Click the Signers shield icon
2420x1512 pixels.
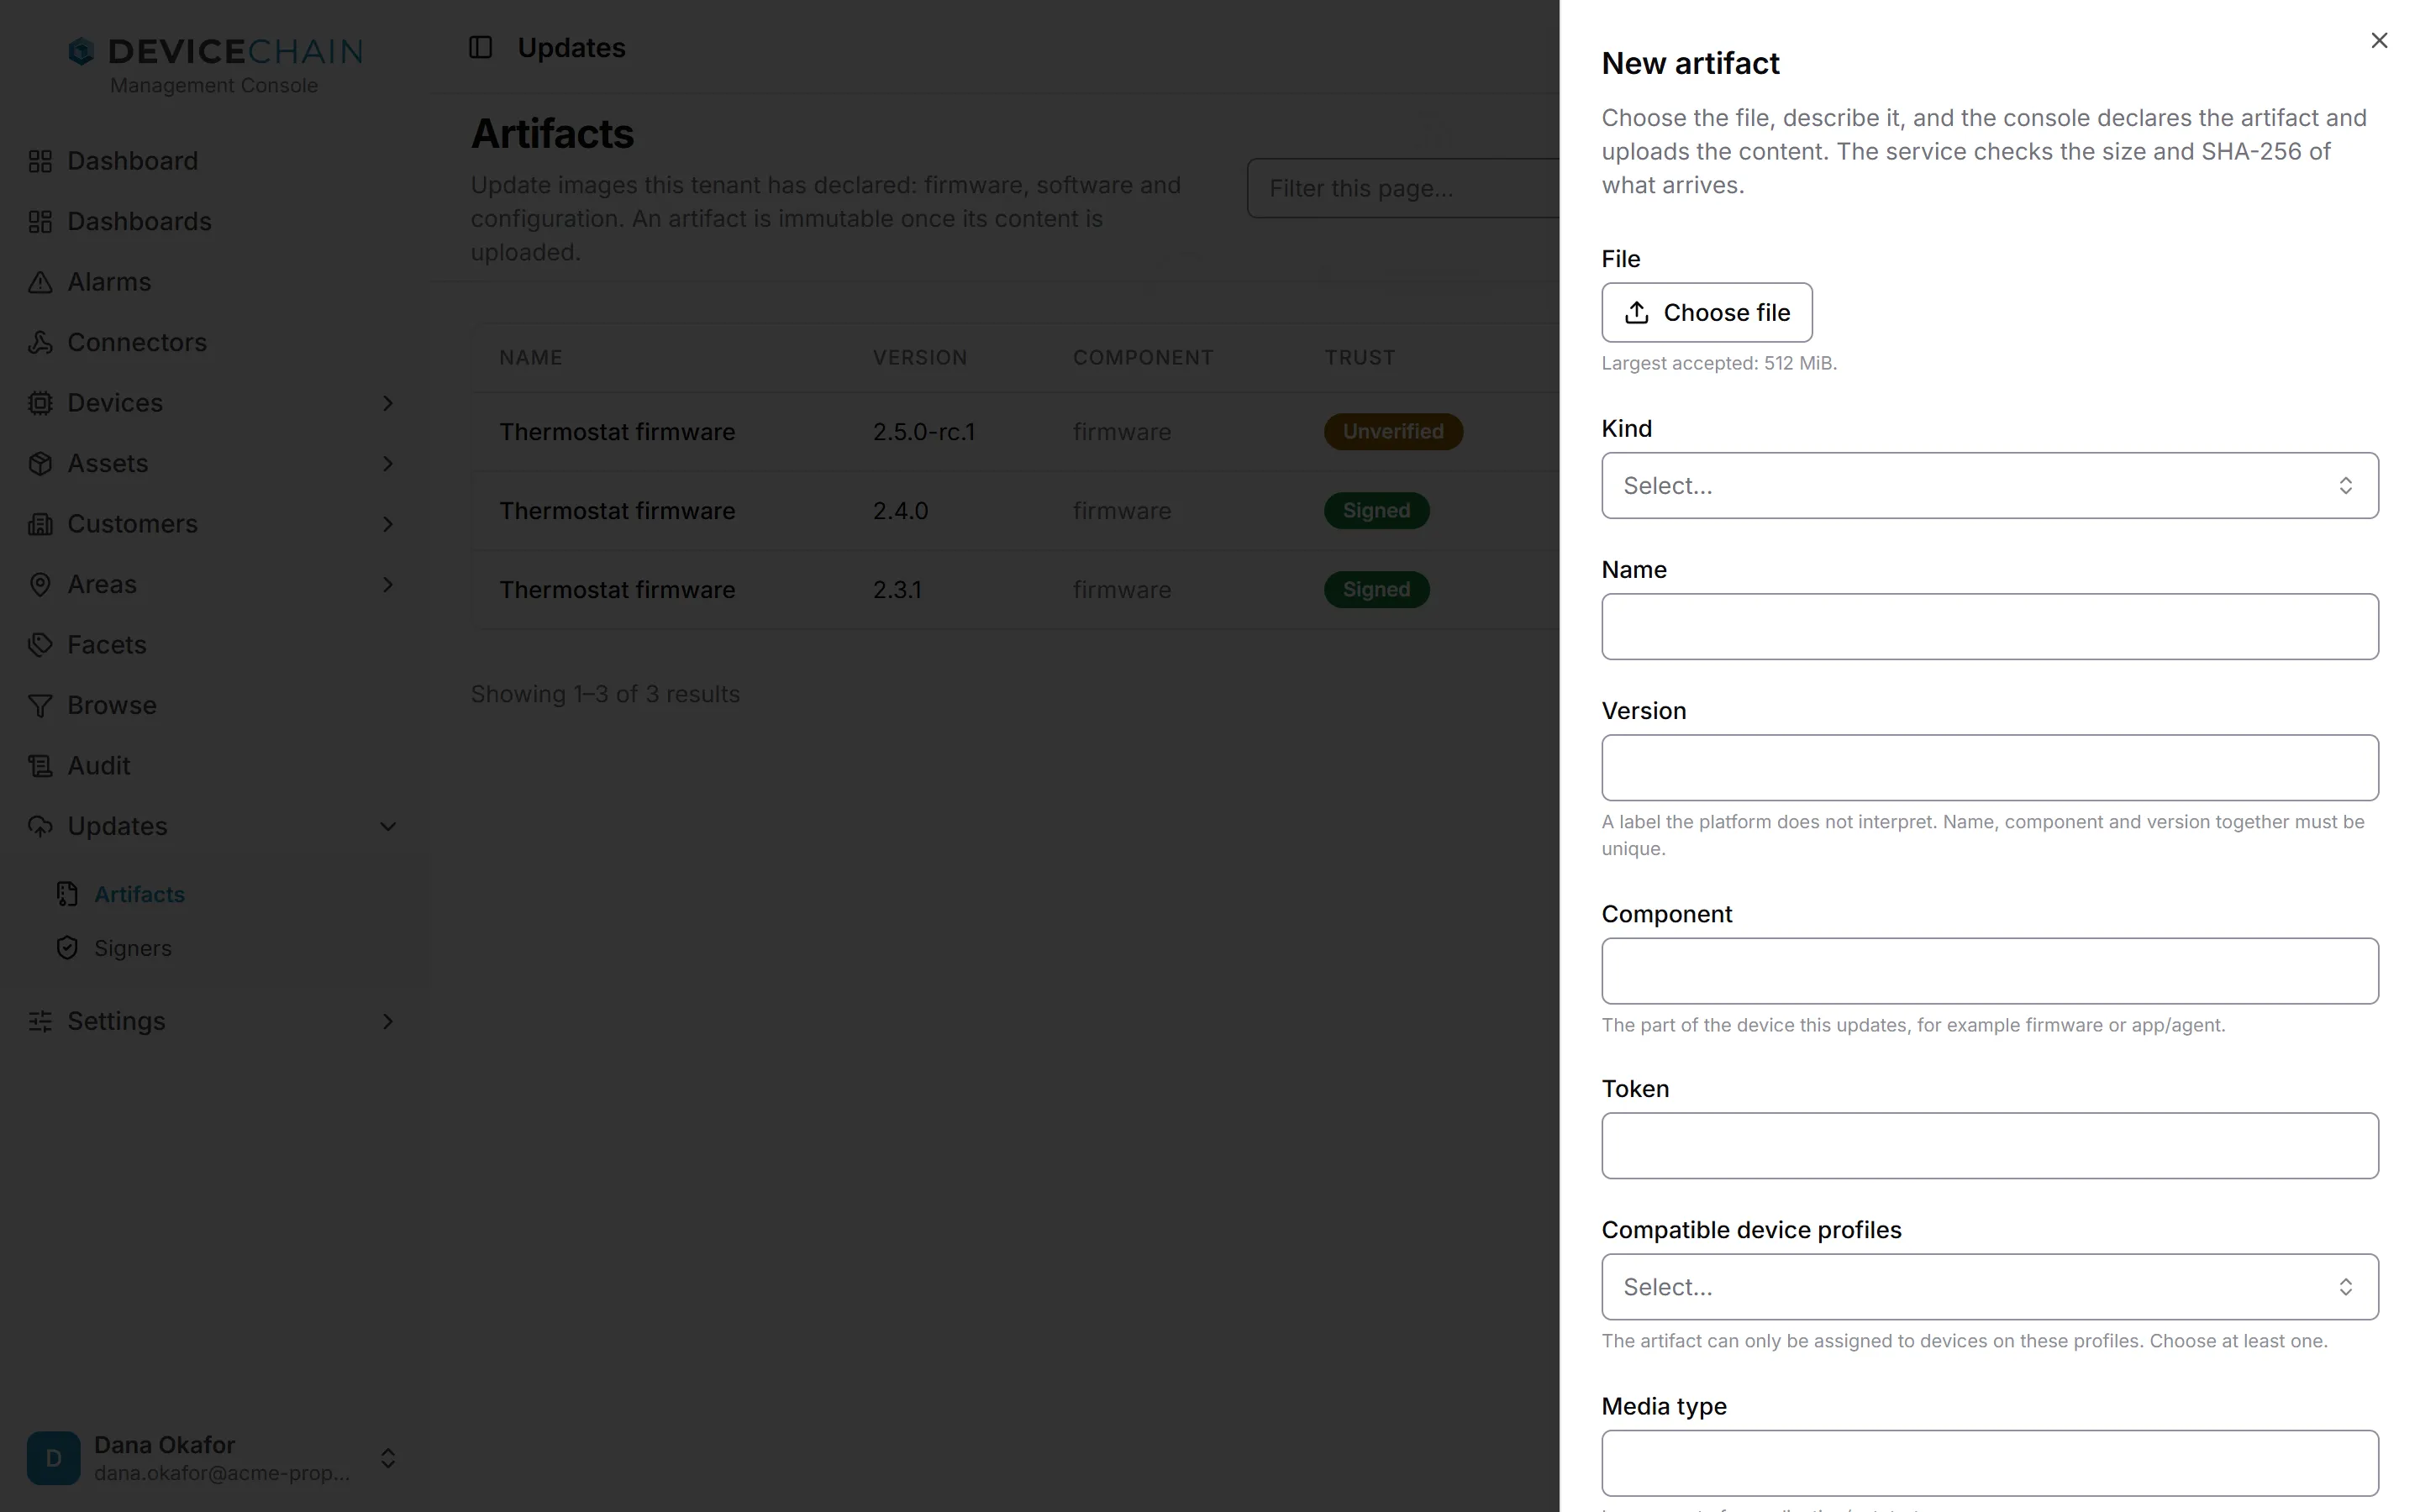[x=67, y=948]
